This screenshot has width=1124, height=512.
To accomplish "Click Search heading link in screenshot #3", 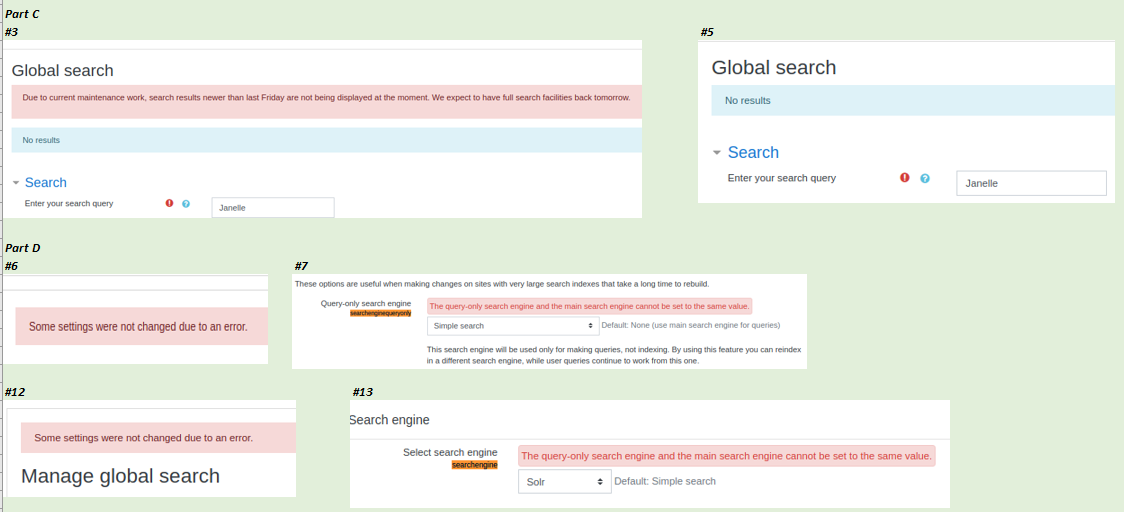I will [x=46, y=183].
